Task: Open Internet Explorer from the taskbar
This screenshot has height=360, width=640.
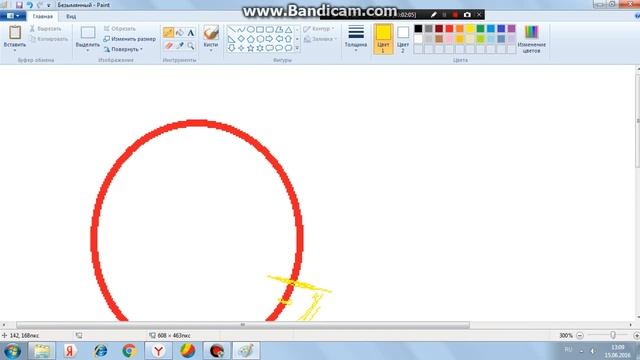Action: [100, 351]
